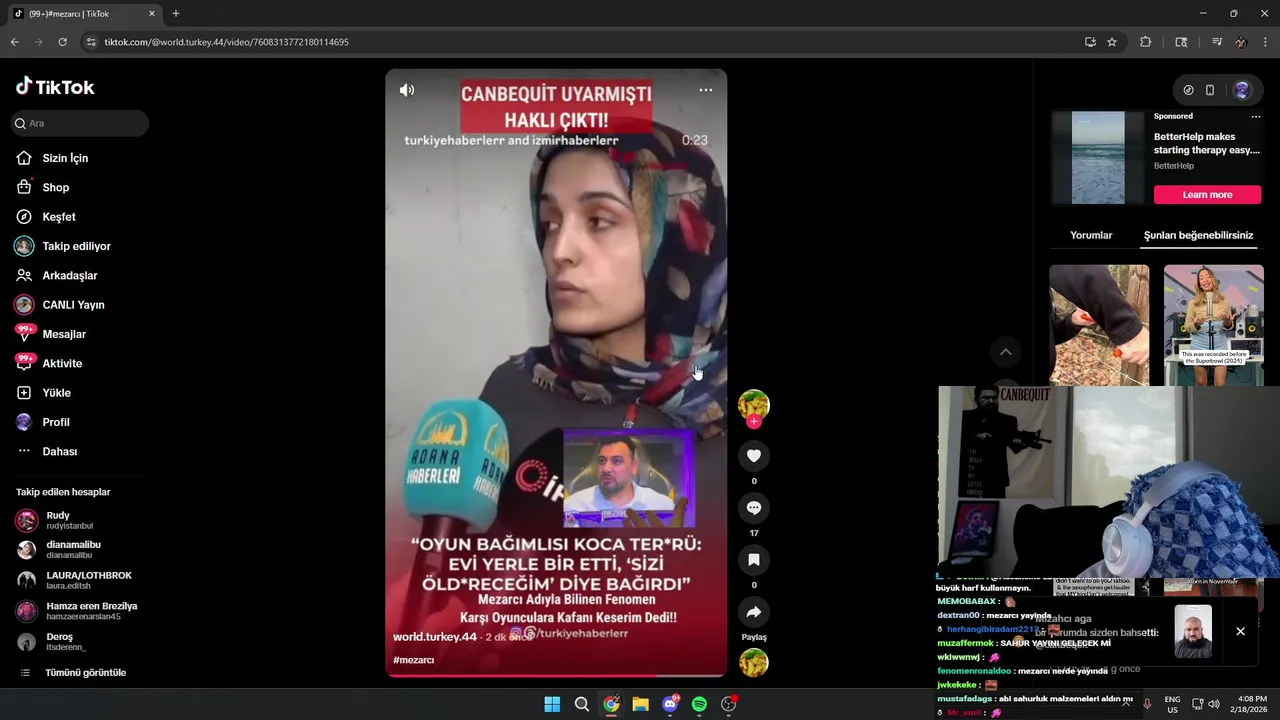Screen dimensions: 1280x720
Task: Open Hamza eren Brezilya account
Action: [x=78, y=611]
